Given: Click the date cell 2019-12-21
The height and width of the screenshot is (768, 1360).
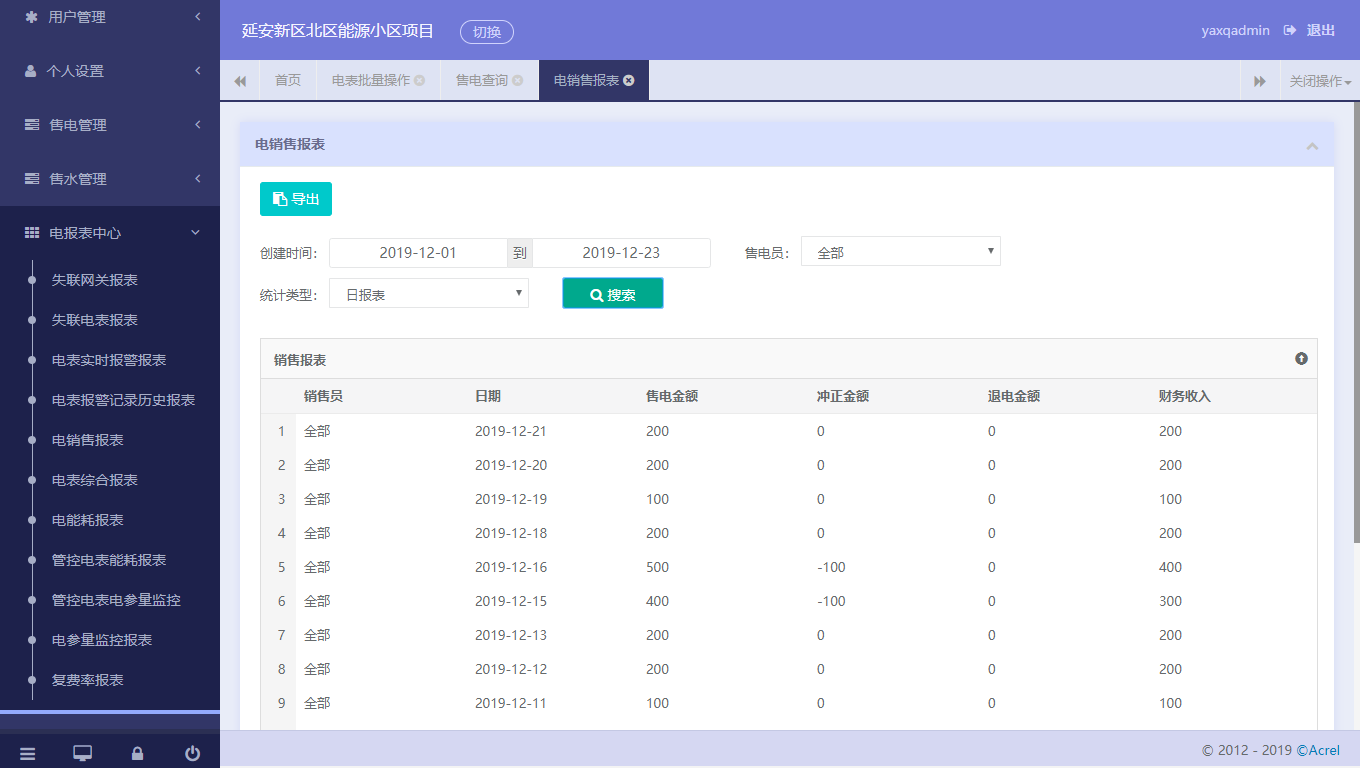Looking at the screenshot, I should pyautogui.click(x=511, y=431).
